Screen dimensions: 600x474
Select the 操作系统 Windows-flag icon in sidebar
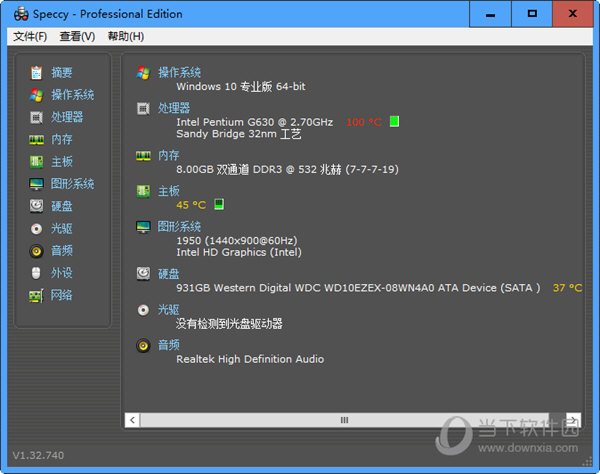click(36, 95)
